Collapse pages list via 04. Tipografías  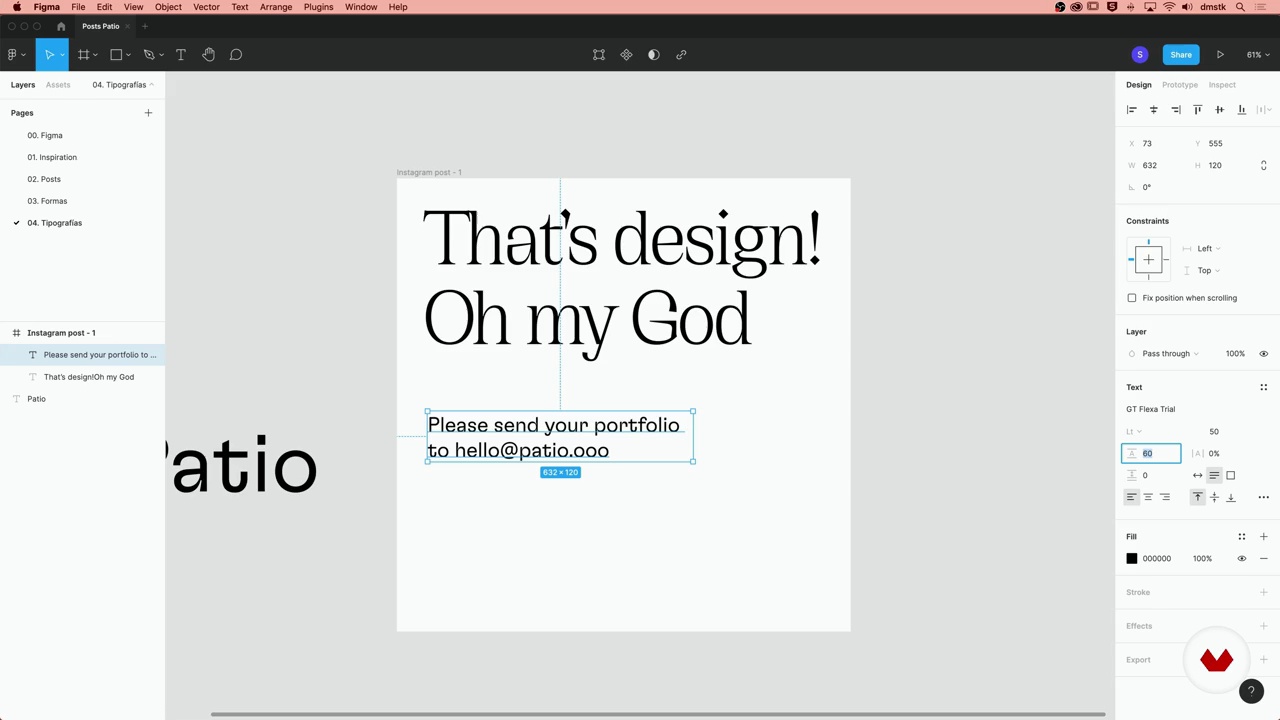click(x=123, y=85)
